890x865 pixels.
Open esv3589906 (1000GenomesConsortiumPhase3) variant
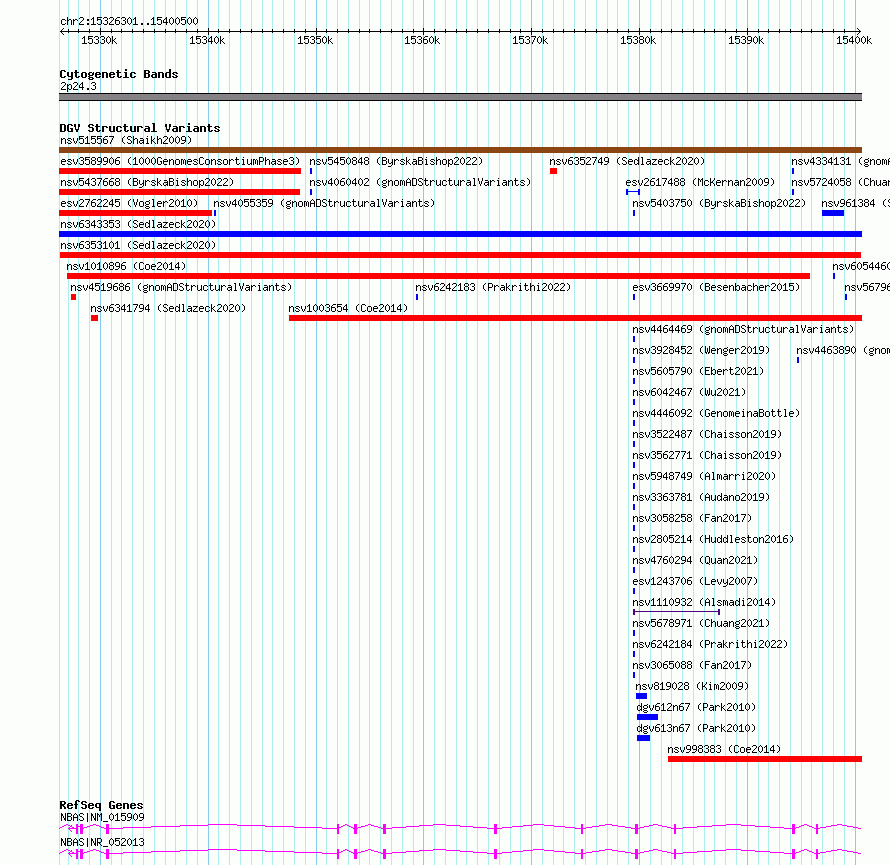pyautogui.click(x=180, y=161)
